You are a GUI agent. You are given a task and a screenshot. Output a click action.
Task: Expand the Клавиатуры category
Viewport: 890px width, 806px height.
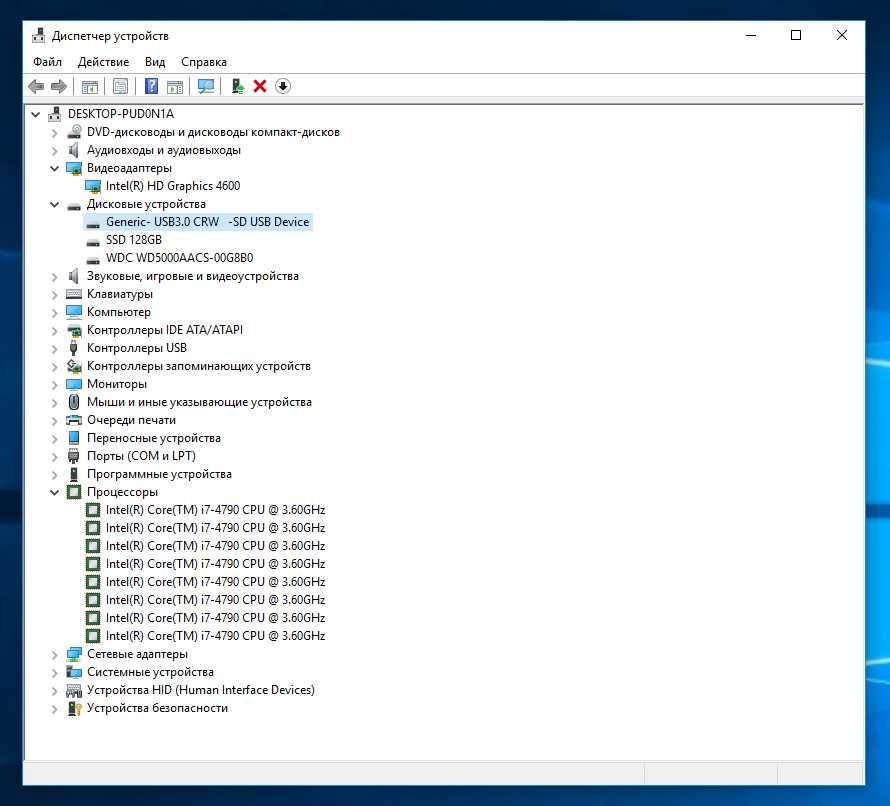[x=54, y=295]
